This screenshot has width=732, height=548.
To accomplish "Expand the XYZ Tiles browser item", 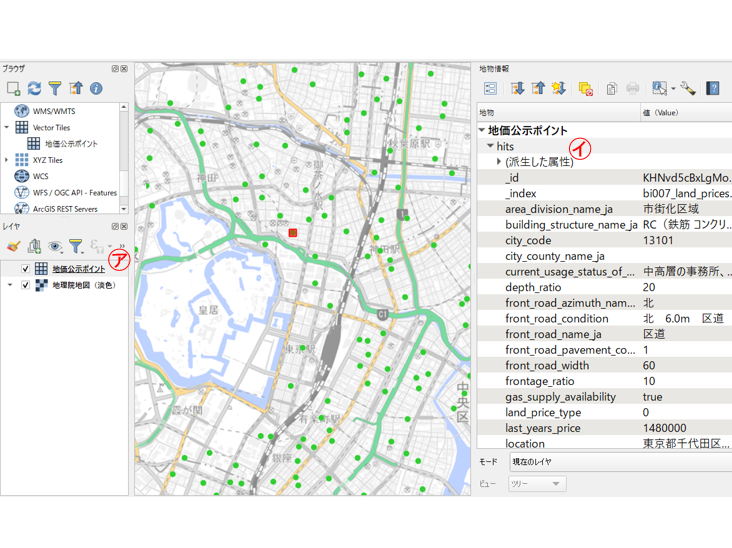I will click(7, 160).
